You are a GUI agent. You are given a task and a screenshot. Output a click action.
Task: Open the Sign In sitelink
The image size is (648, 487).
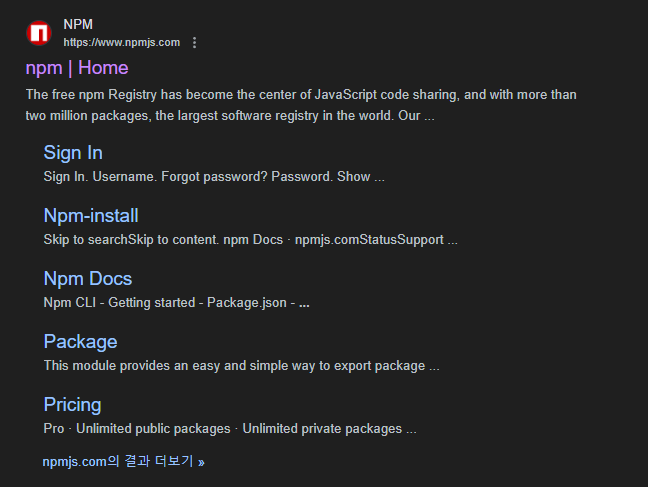[73, 153]
